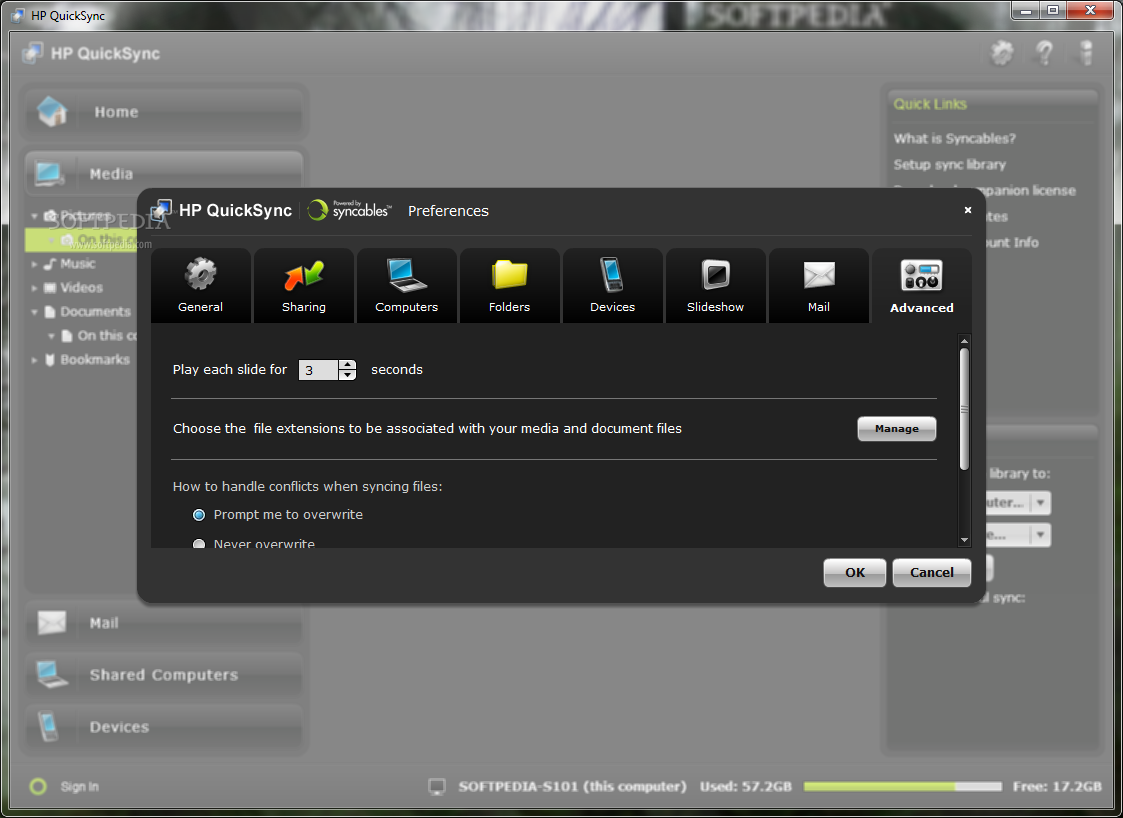Switch to the Devices preferences tab
1123x818 pixels.
(612, 286)
